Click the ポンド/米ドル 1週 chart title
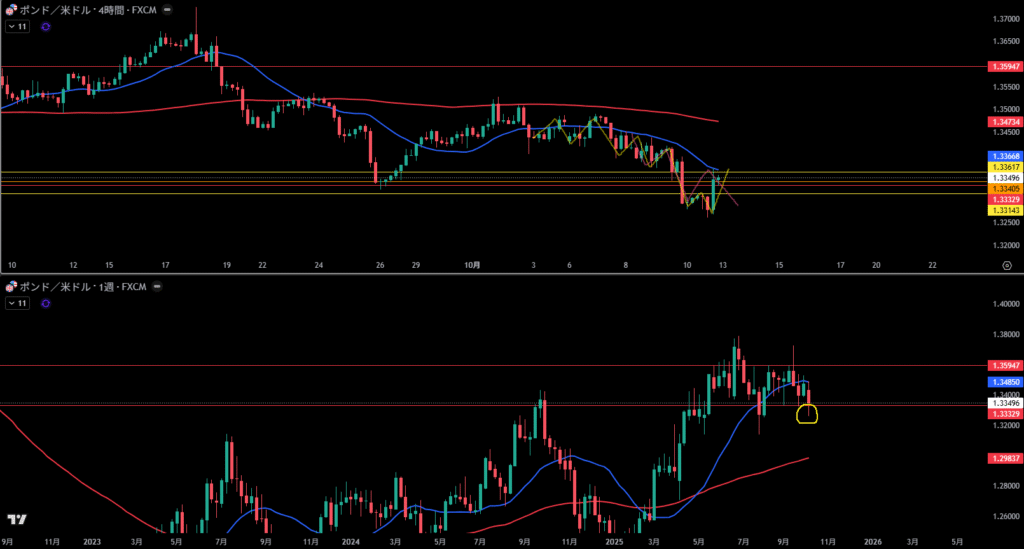Screen dimensions: 1024x549 (80, 287)
